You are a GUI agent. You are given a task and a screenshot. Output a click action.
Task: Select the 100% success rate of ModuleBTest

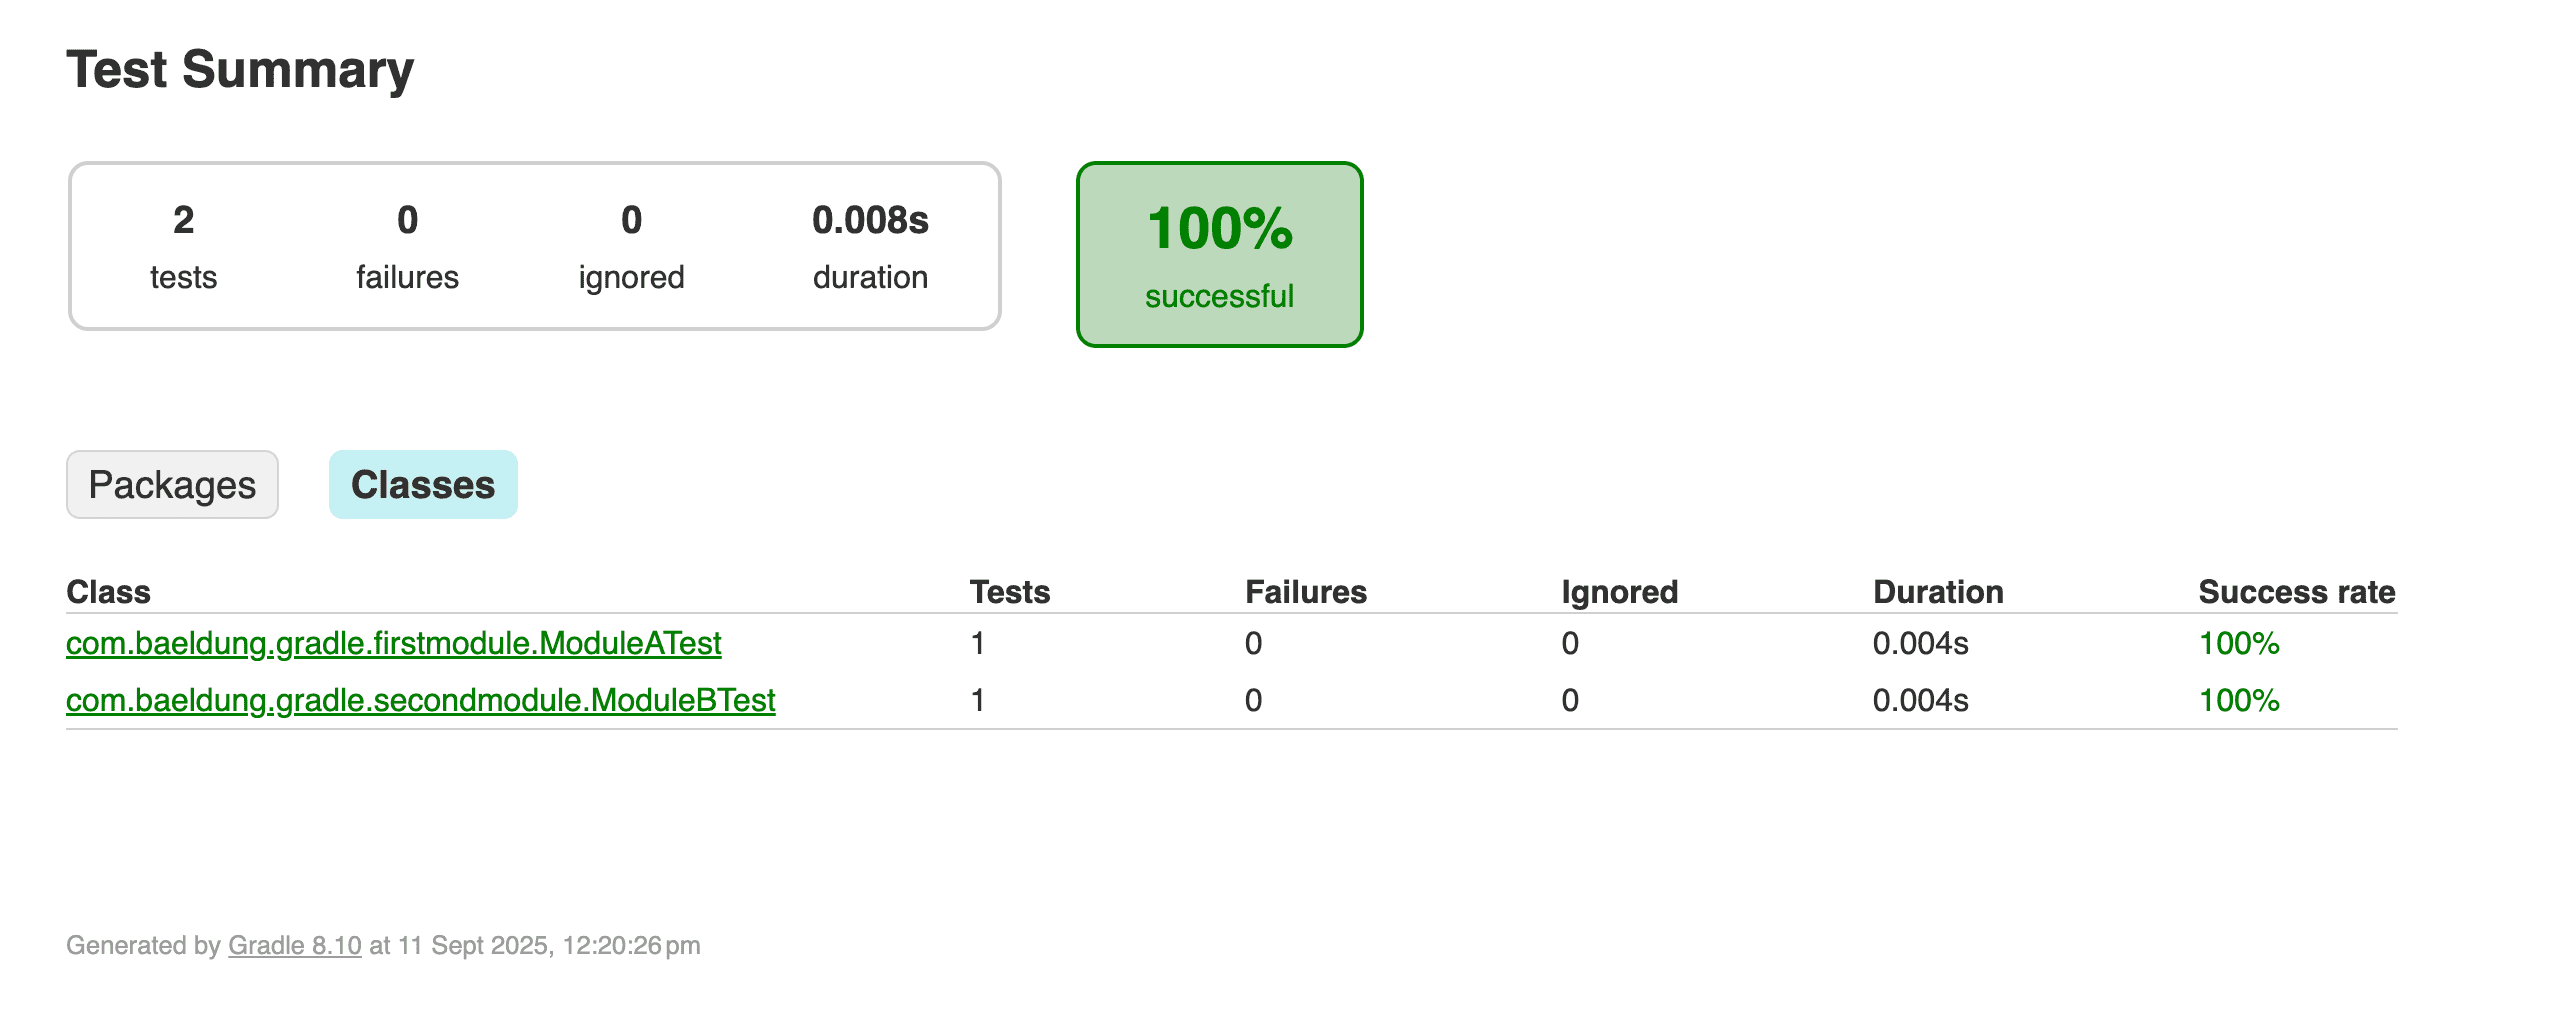click(2237, 701)
